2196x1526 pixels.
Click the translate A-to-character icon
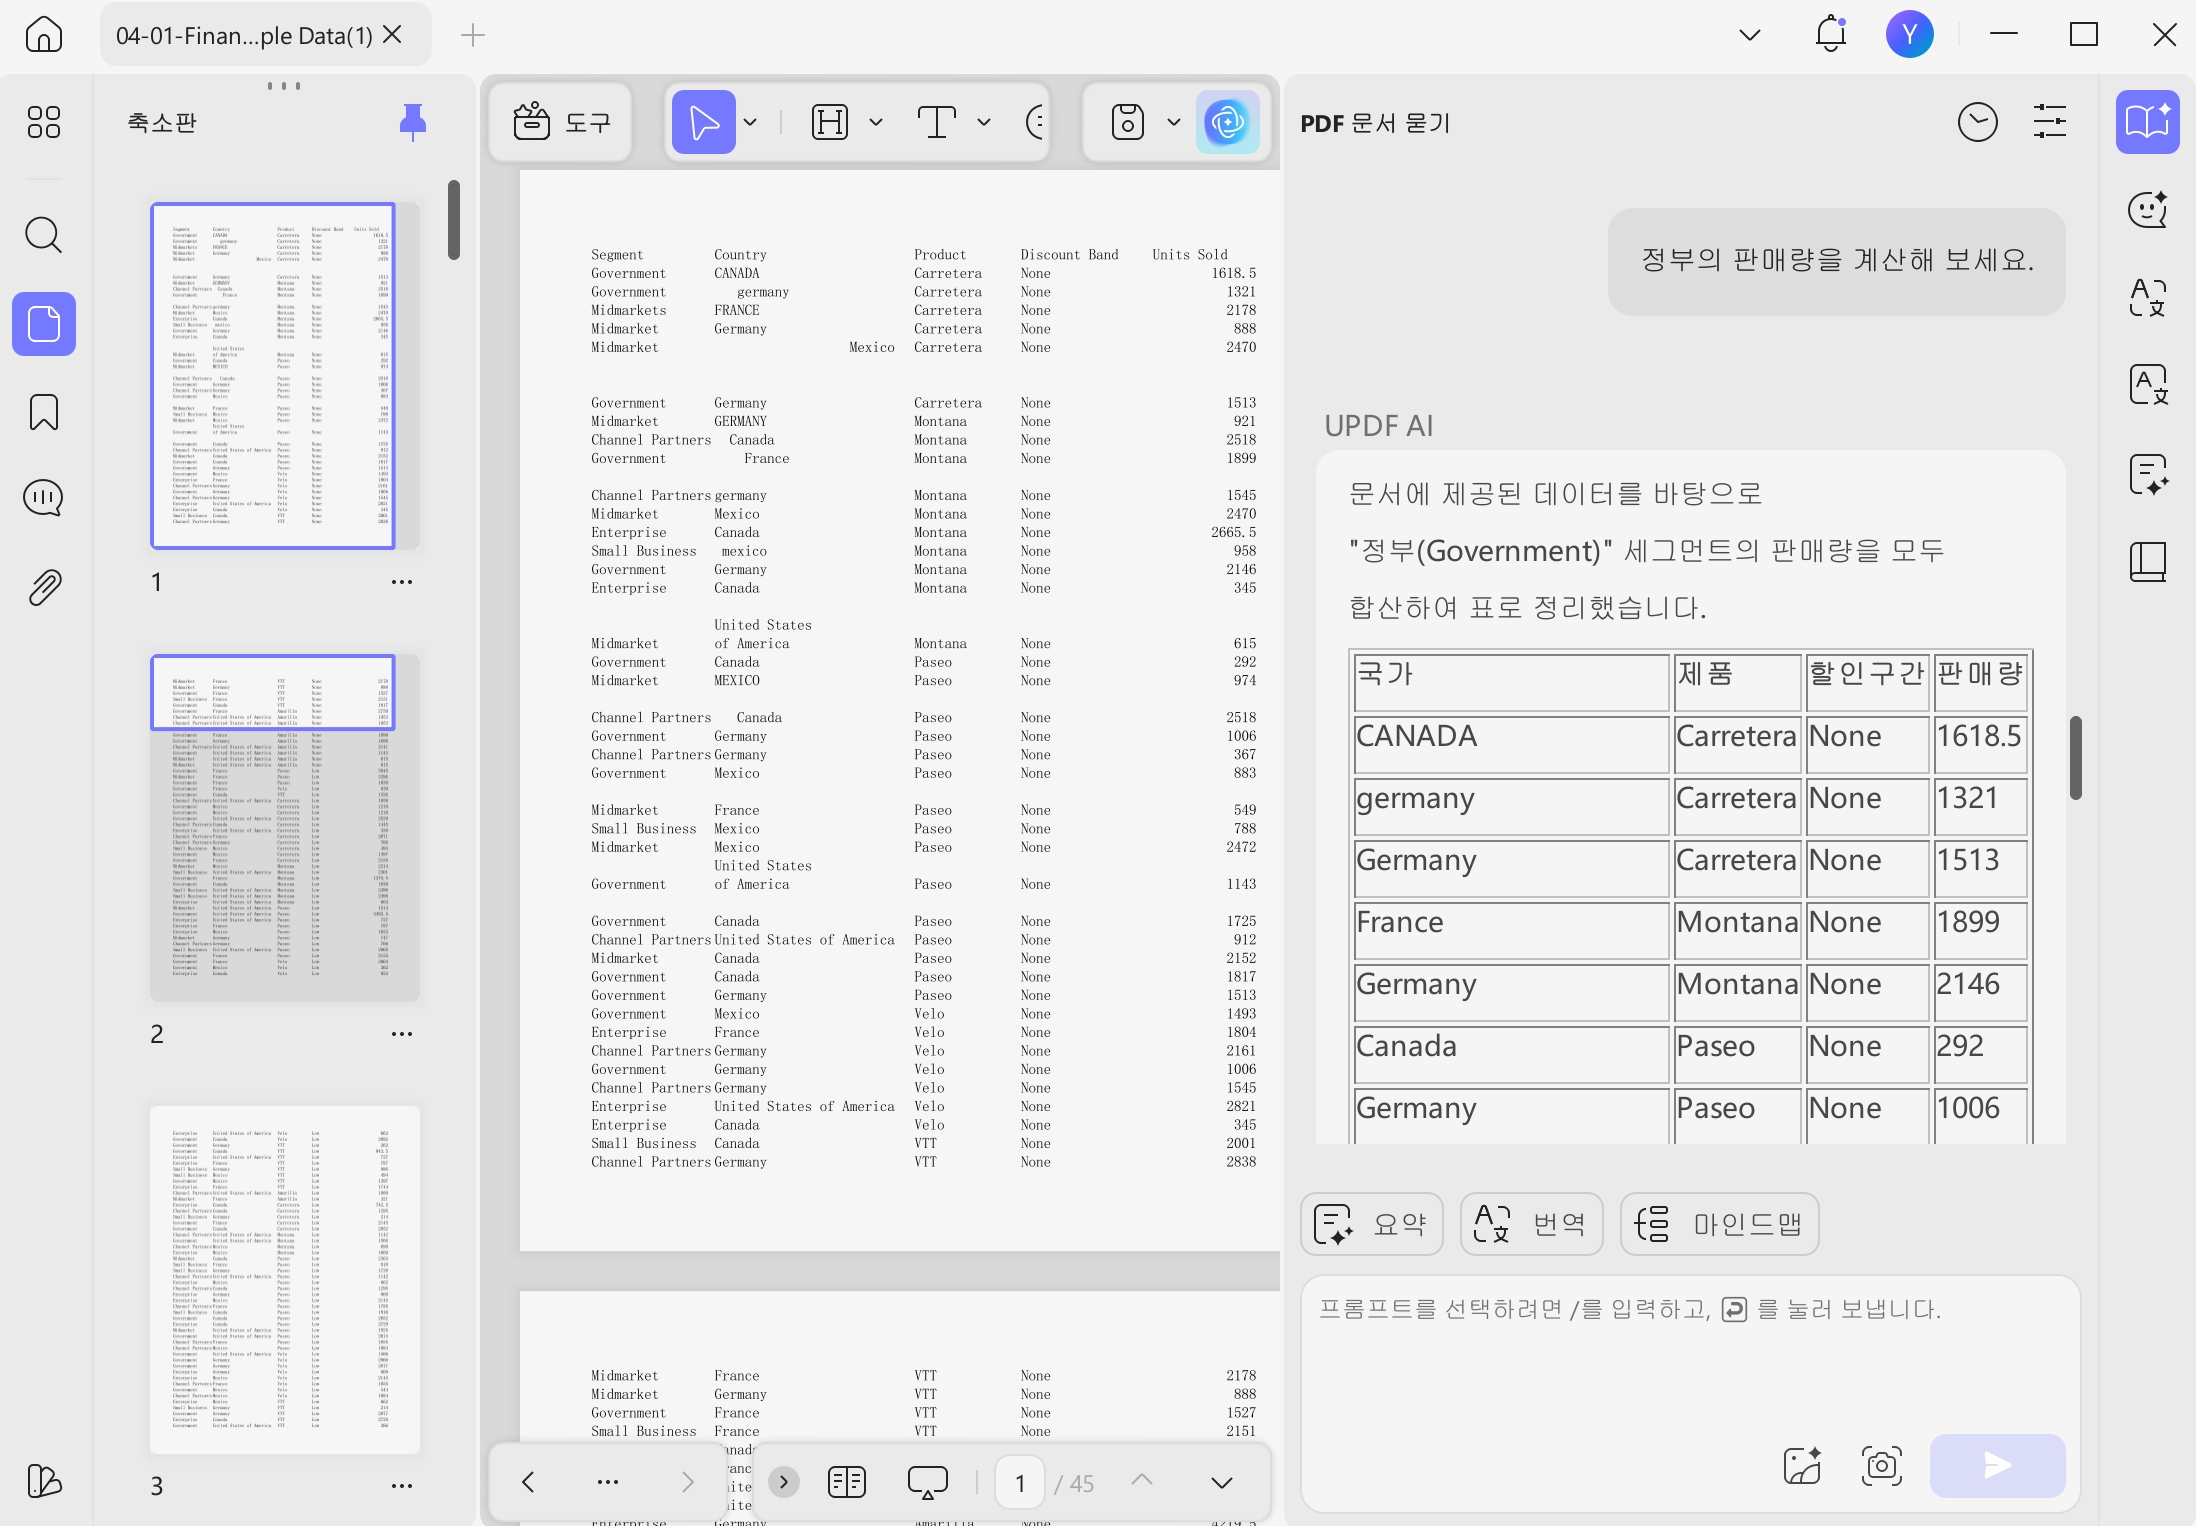(x=2148, y=298)
